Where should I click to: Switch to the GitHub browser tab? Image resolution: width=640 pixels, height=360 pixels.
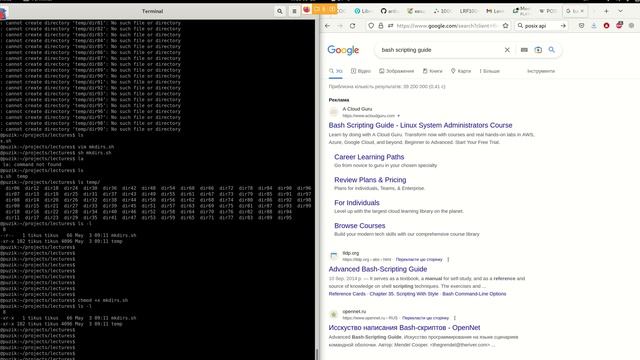tap(389, 11)
